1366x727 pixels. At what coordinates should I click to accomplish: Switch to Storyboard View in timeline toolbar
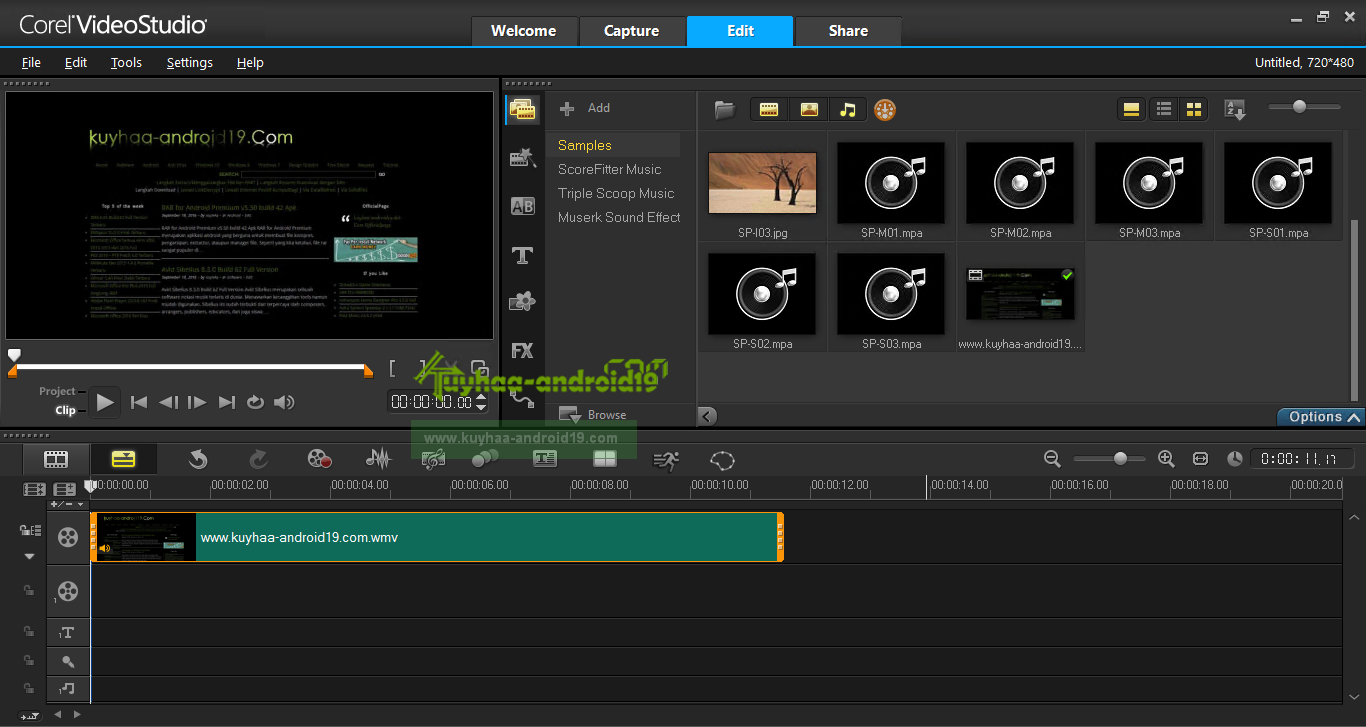tap(56, 459)
